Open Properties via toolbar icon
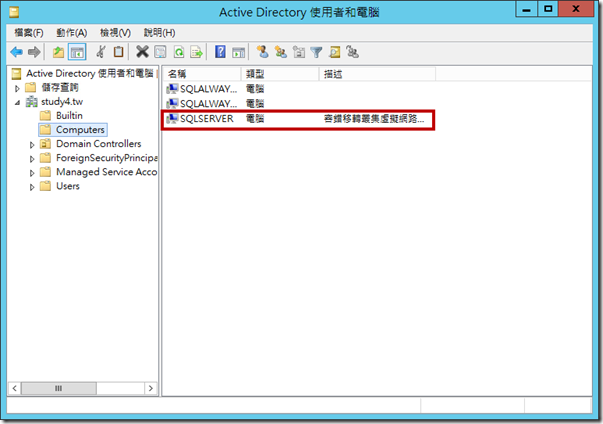 coord(160,52)
